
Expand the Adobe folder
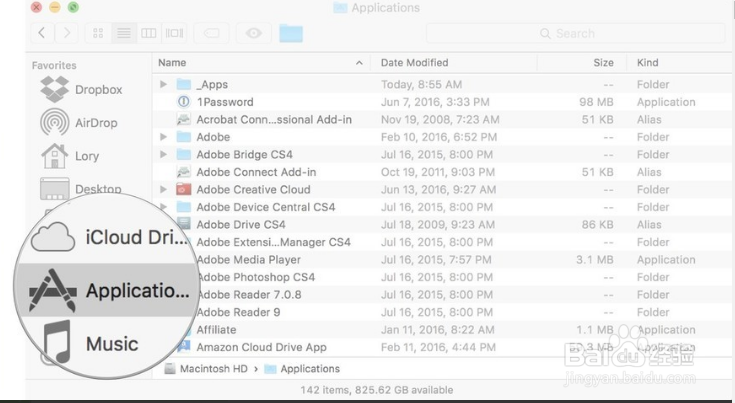(163, 137)
